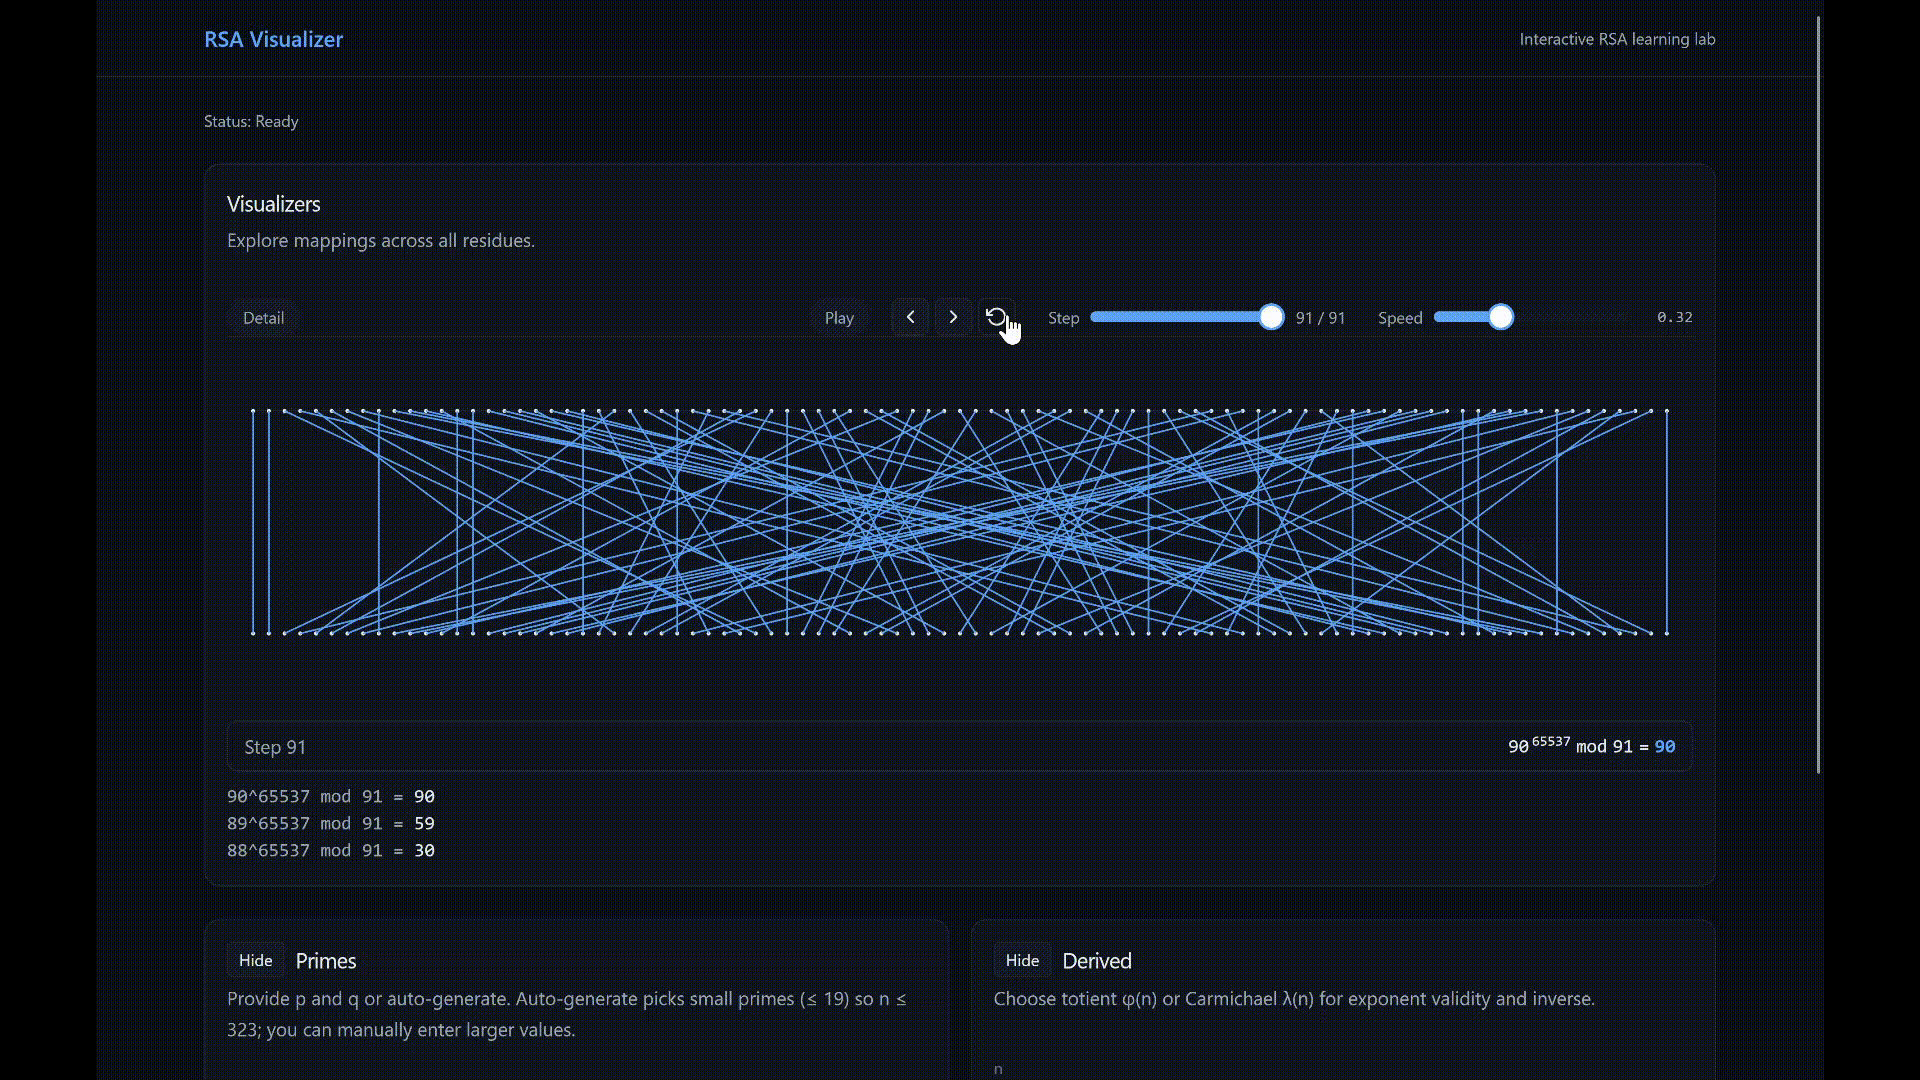The width and height of the screenshot is (1920, 1080).
Task: Click the 90^65537 mod 91 result line
Action: pyautogui.click(x=331, y=796)
